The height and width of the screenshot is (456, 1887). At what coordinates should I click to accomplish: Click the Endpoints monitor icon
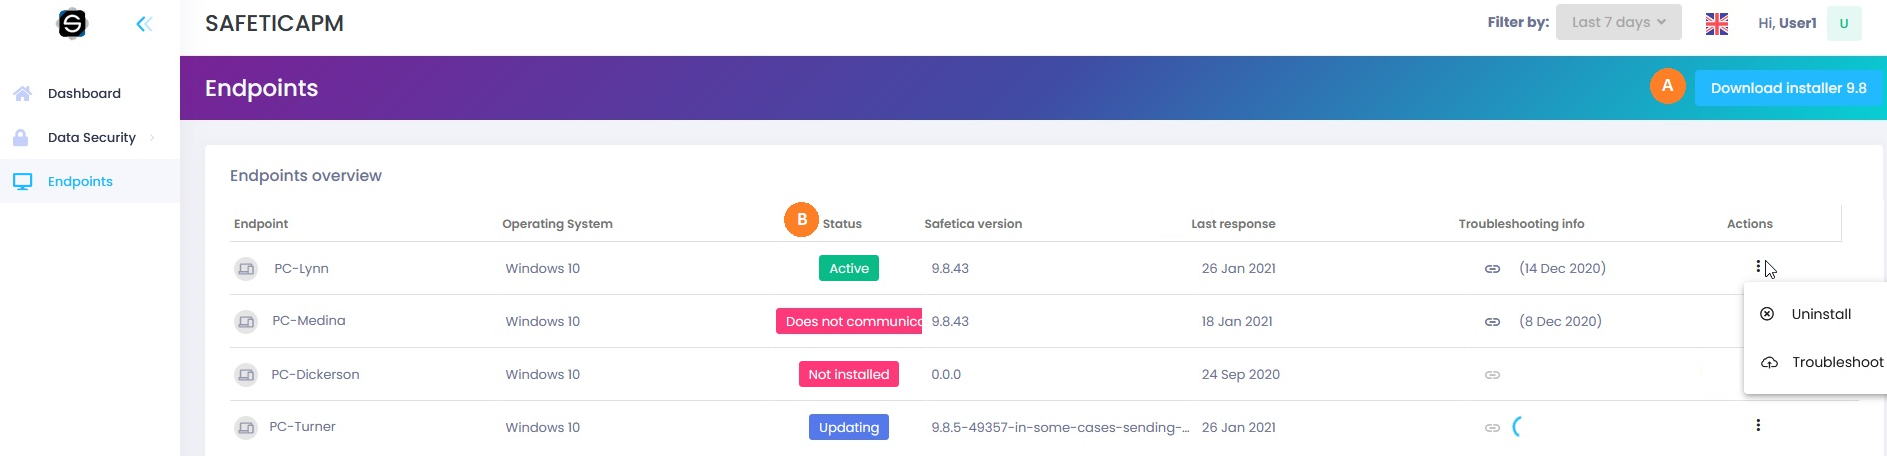(22, 181)
